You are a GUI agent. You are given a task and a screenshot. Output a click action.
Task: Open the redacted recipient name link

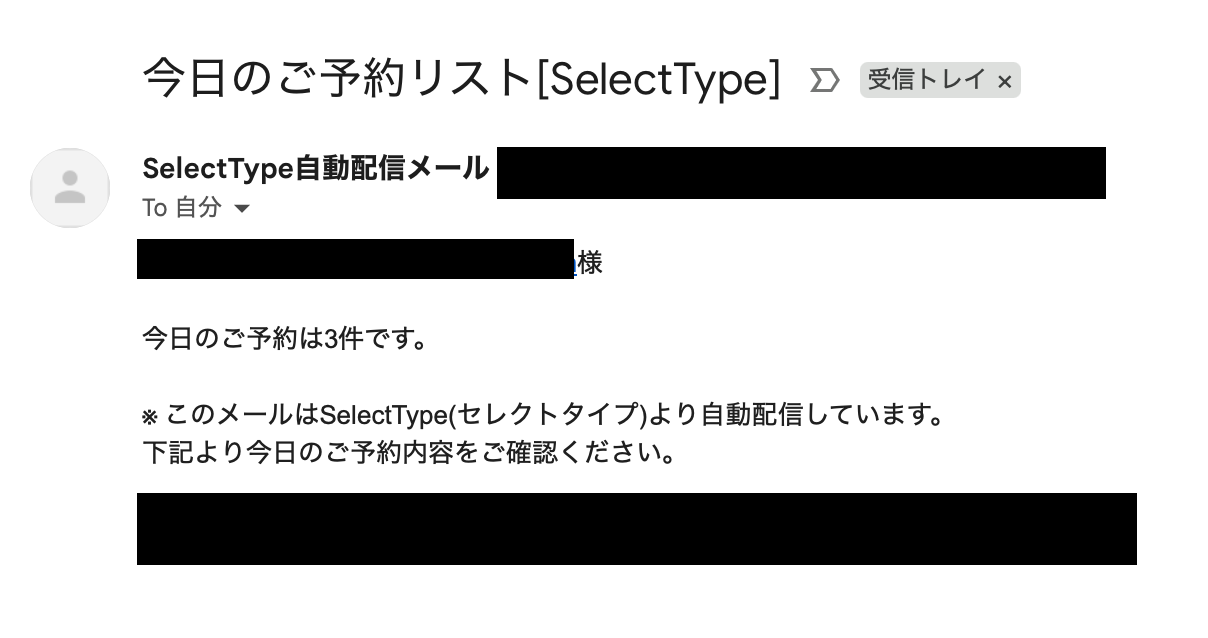point(355,259)
